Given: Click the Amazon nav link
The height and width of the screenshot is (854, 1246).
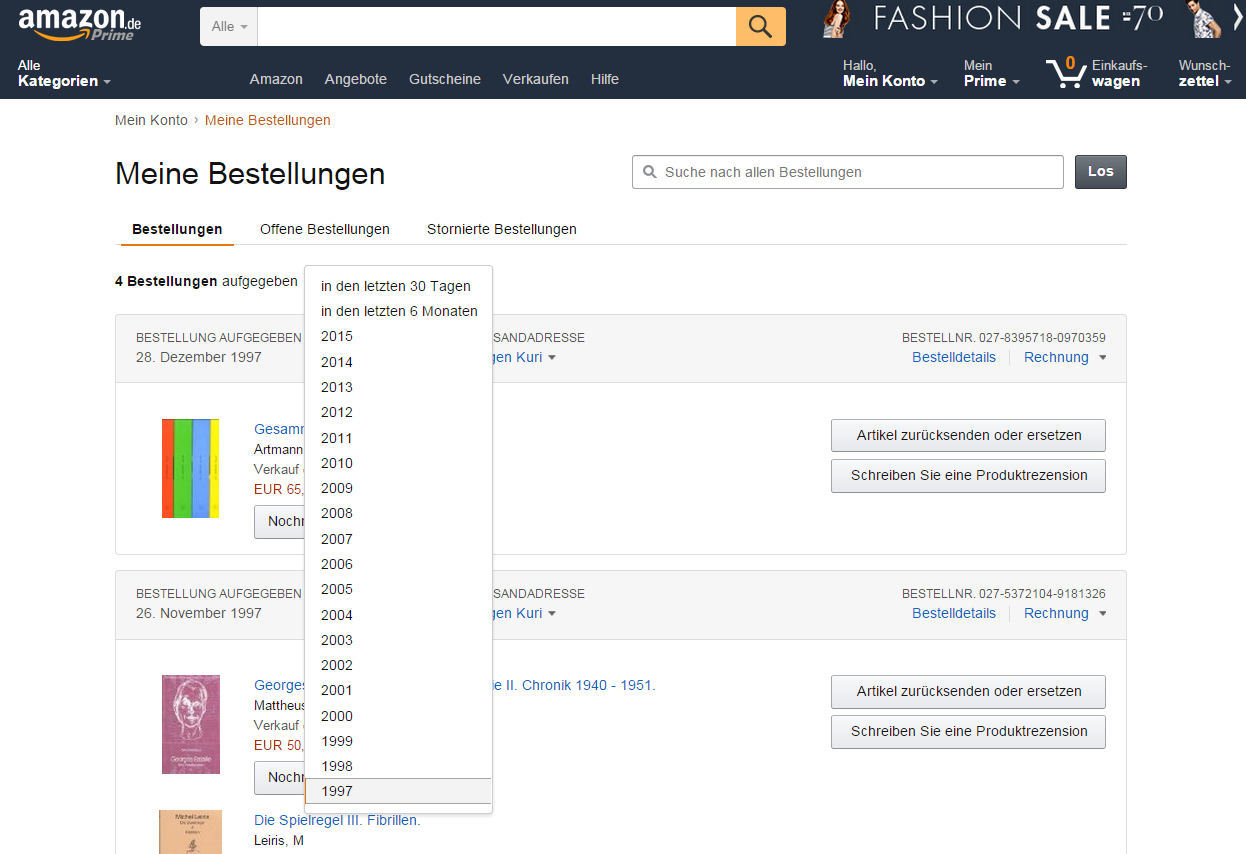Looking at the screenshot, I should point(276,79).
